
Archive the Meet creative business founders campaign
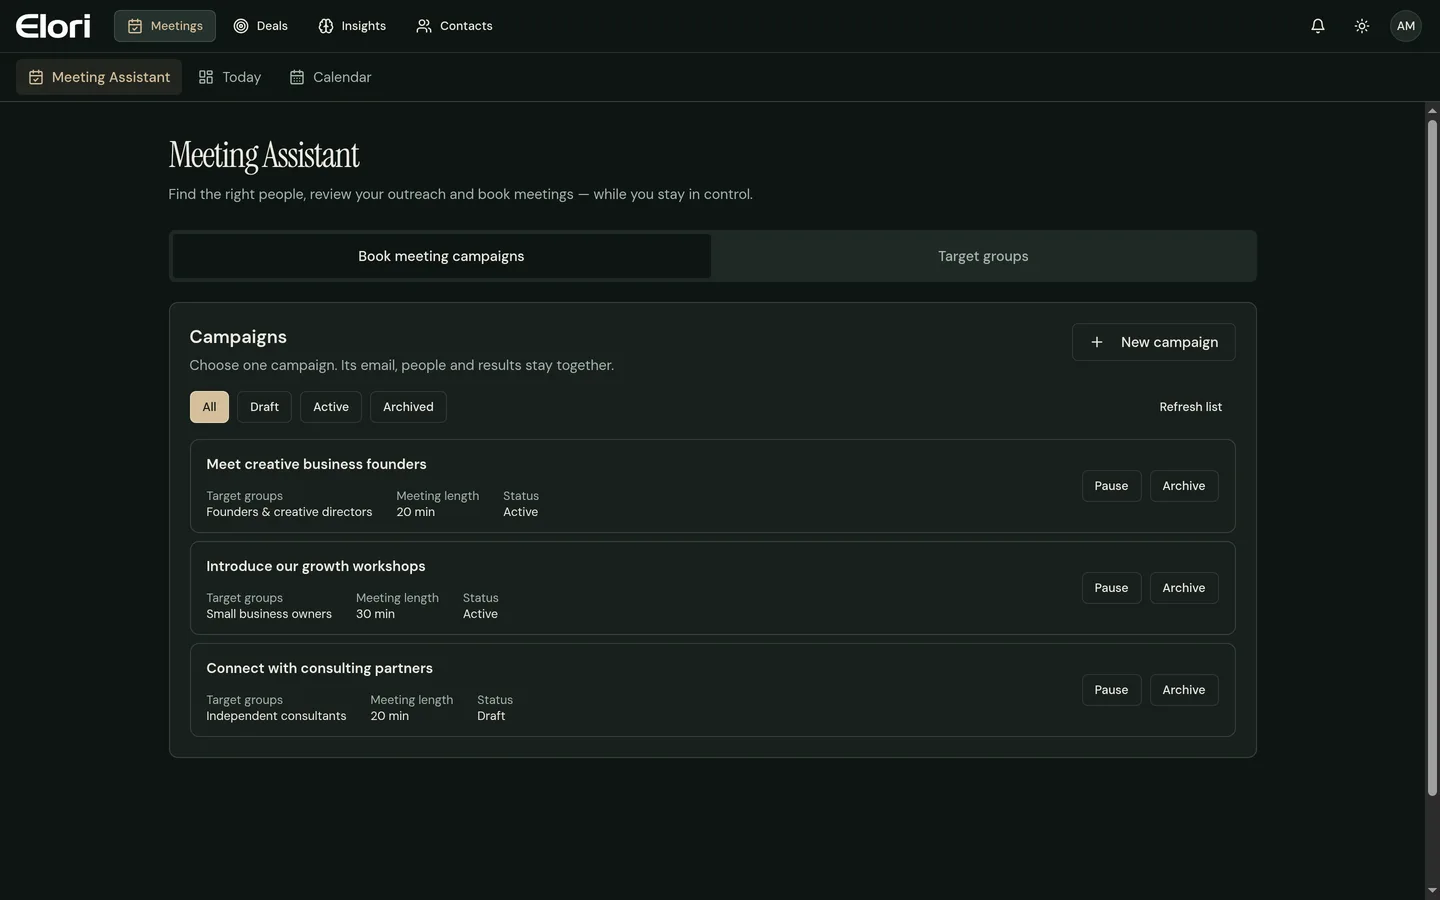pyautogui.click(x=1184, y=486)
